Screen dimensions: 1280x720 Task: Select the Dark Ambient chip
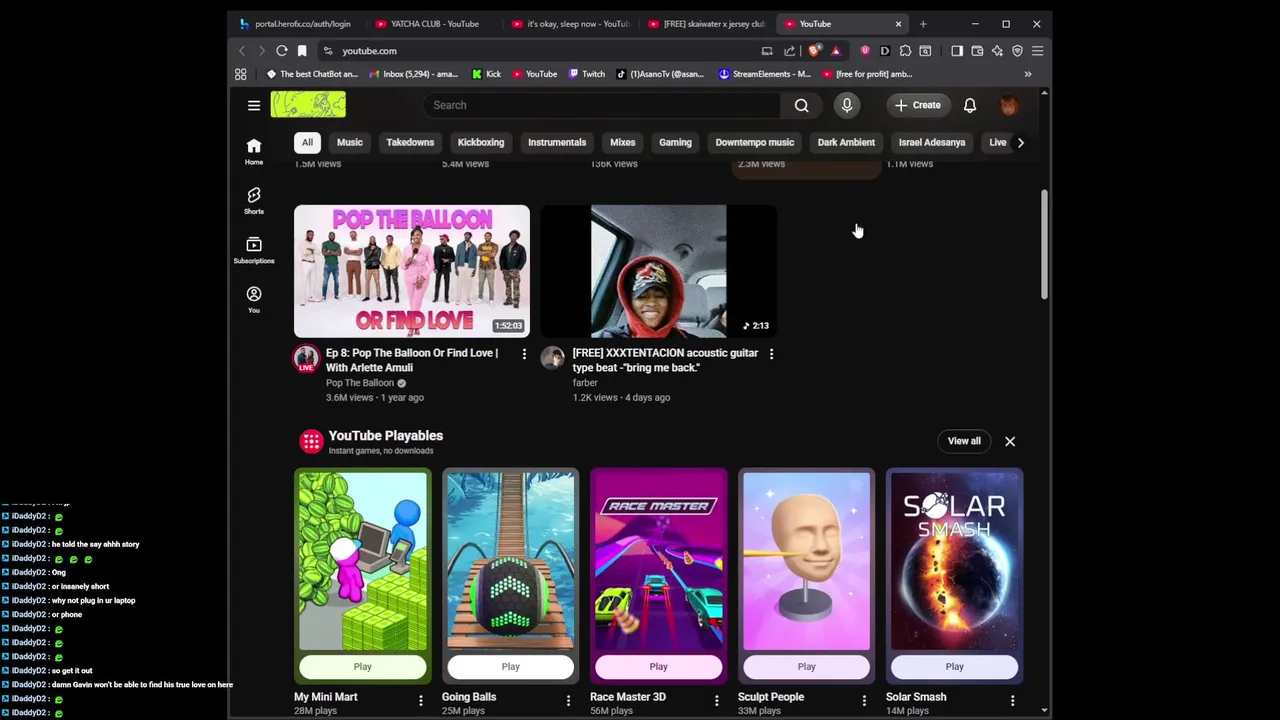point(846,142)
